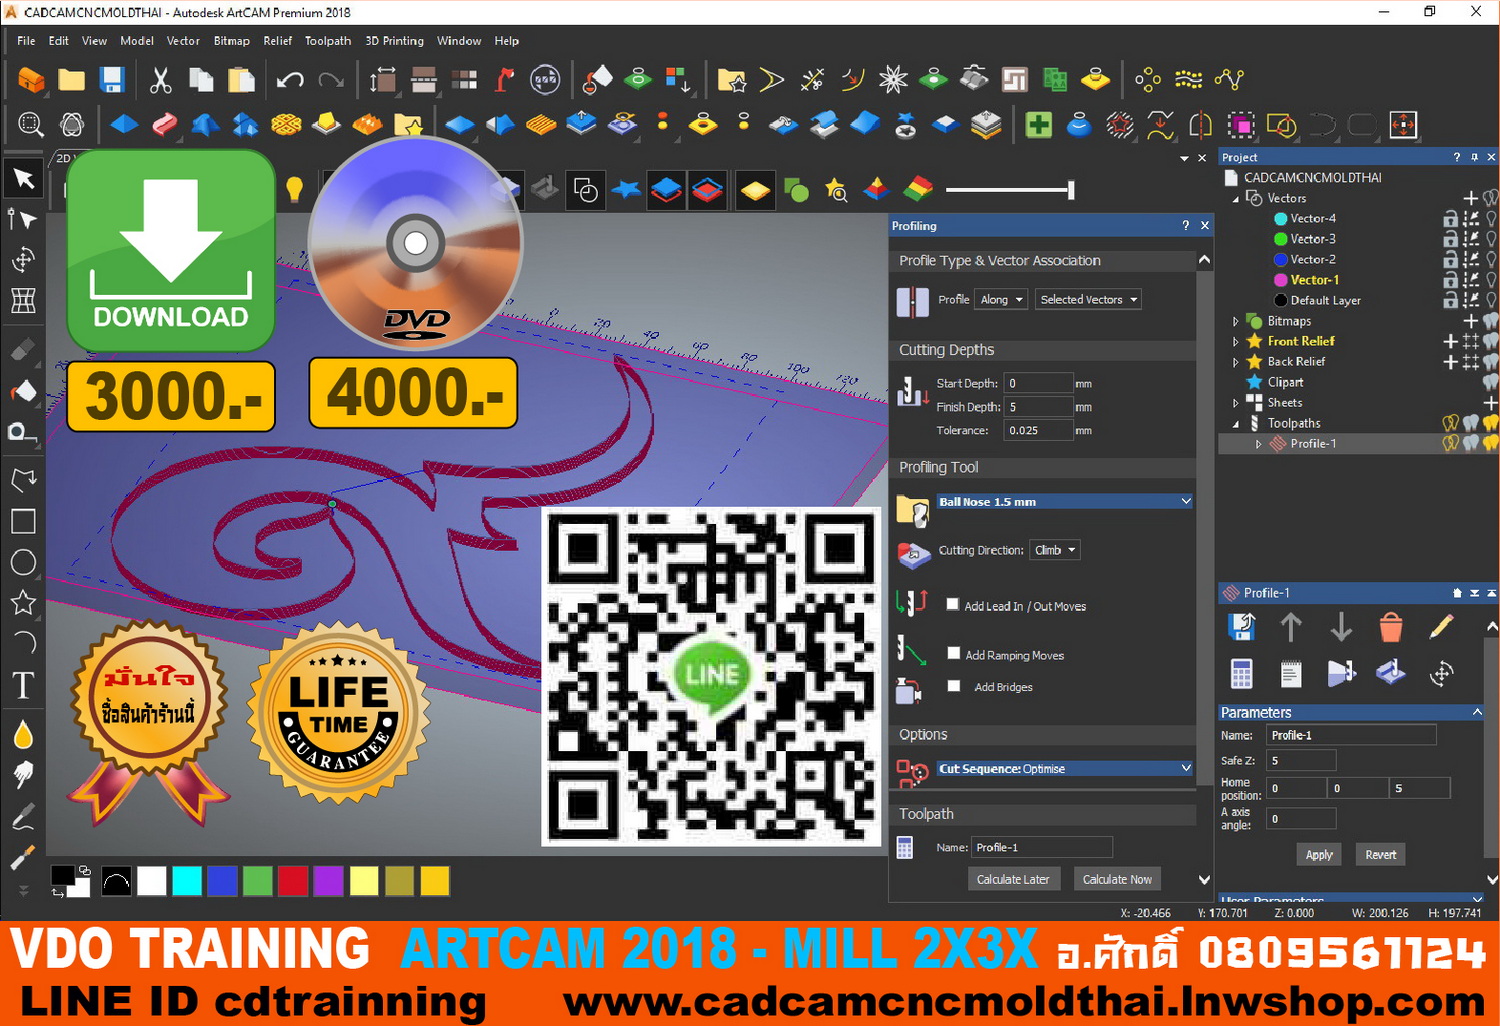The image size is (1500, 1026).
Task: Open the Toolpath menu
Action: click(x=327, y=41)
